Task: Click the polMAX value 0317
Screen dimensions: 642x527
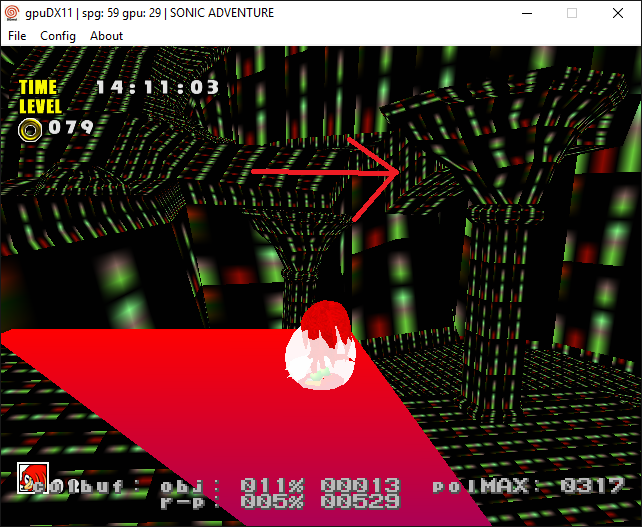Action: point(592,486)
